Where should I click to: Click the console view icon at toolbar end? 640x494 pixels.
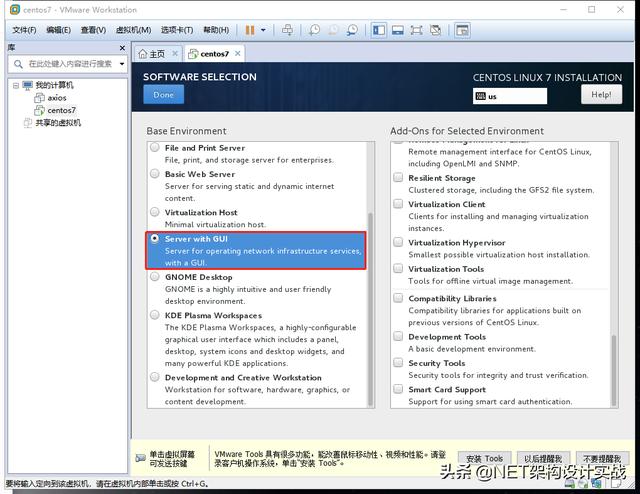point(462,30)
